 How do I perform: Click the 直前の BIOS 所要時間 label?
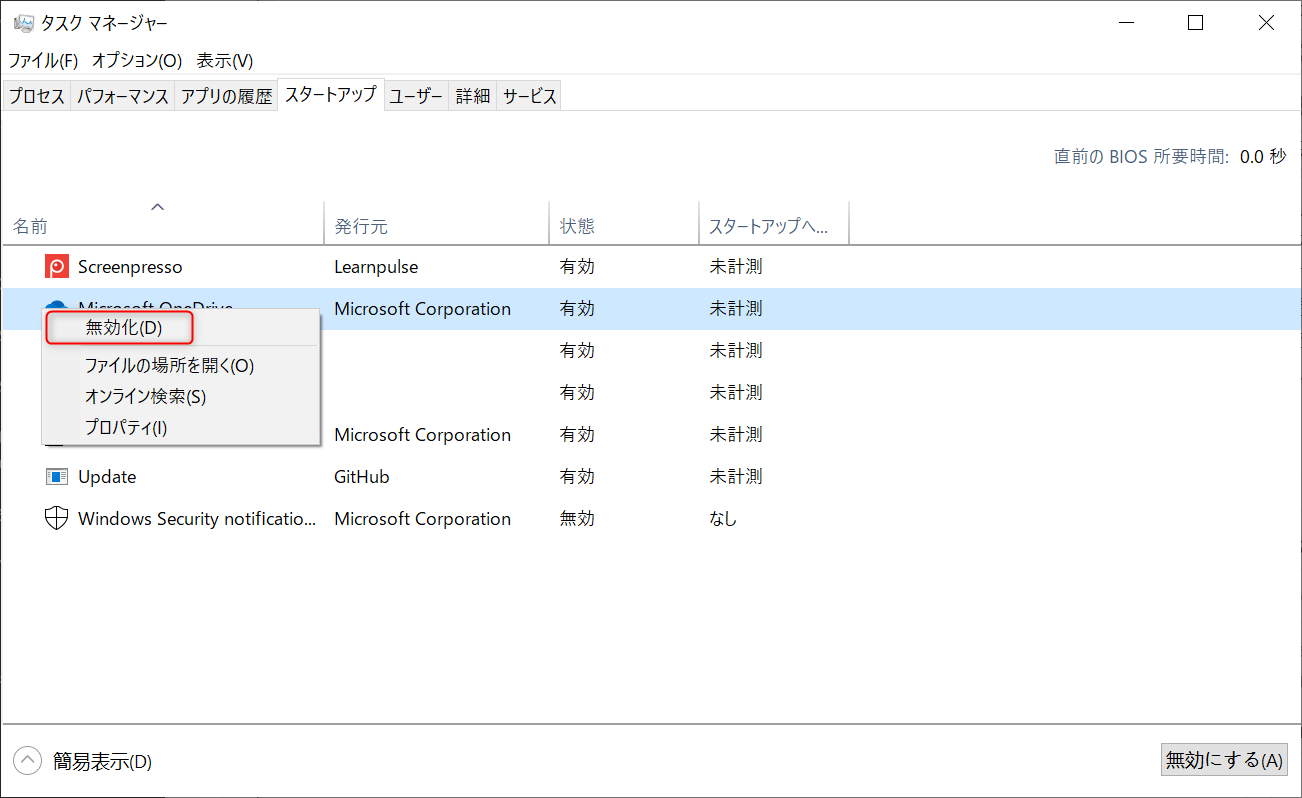click(1141, 157)
